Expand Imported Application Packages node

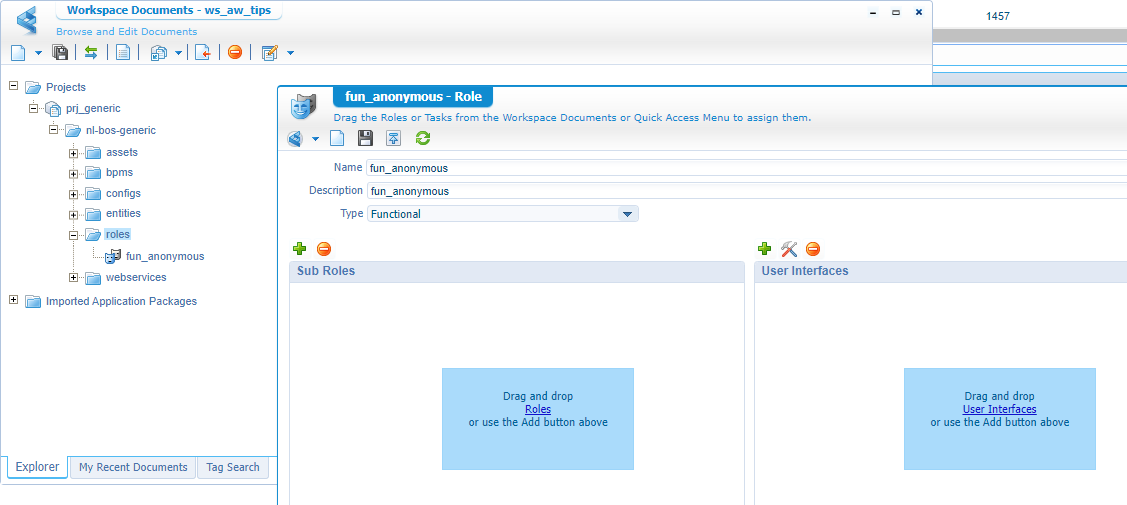coord(14,300)
